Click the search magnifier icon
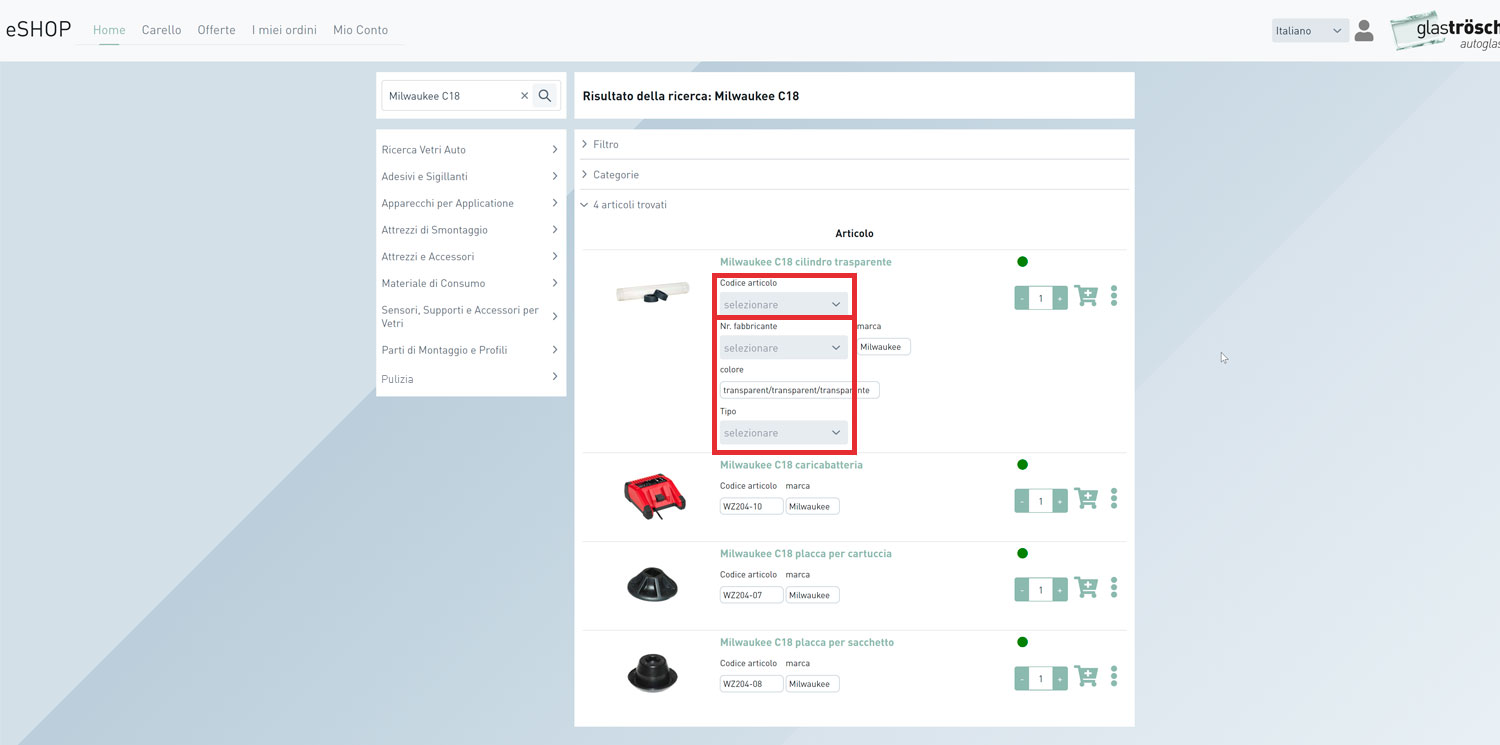 545,96
